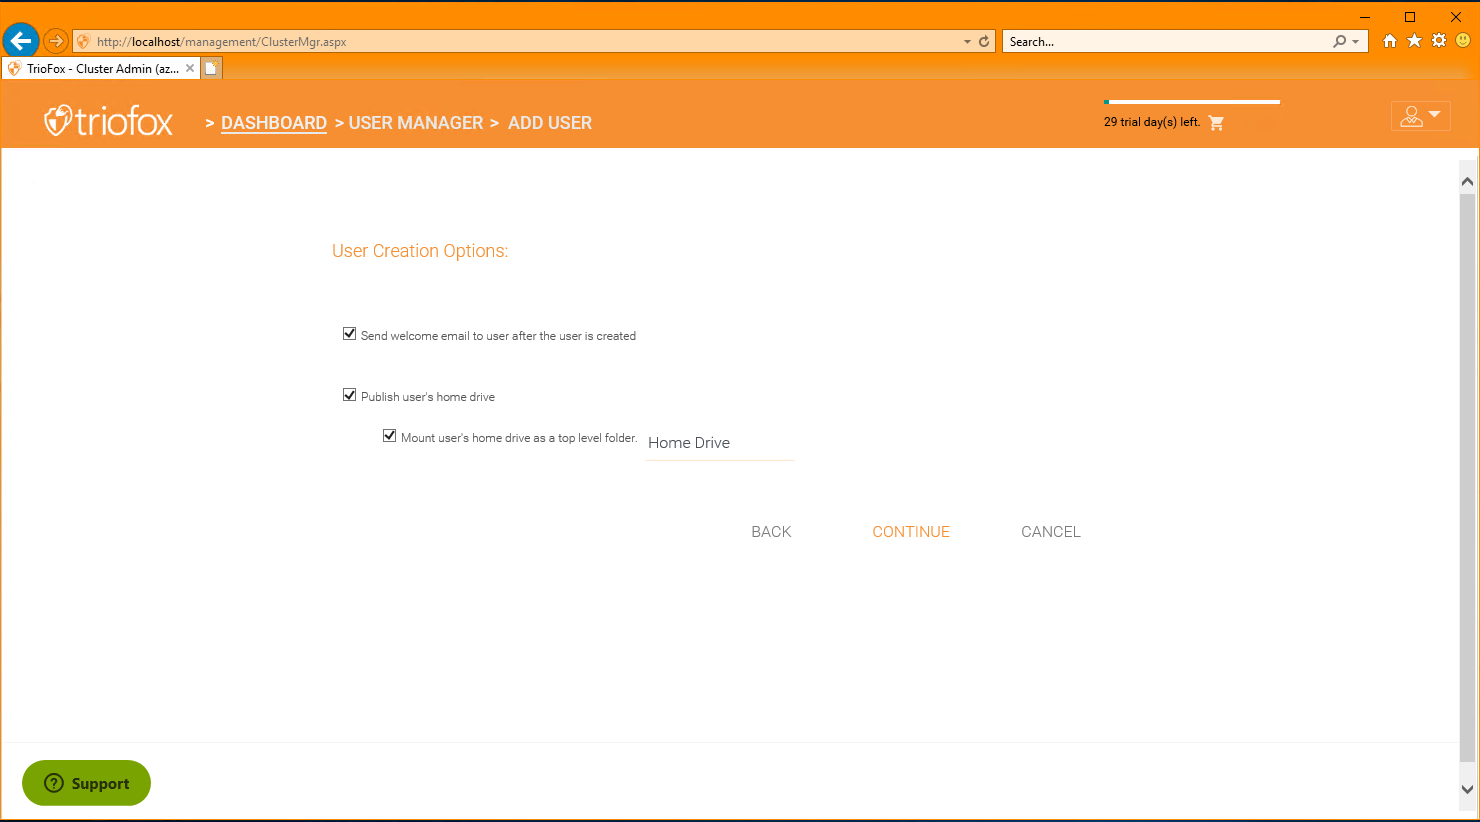
Task: Open search provider dropdown arrow
Action: pyautogui.click(x=1355, y=42)
